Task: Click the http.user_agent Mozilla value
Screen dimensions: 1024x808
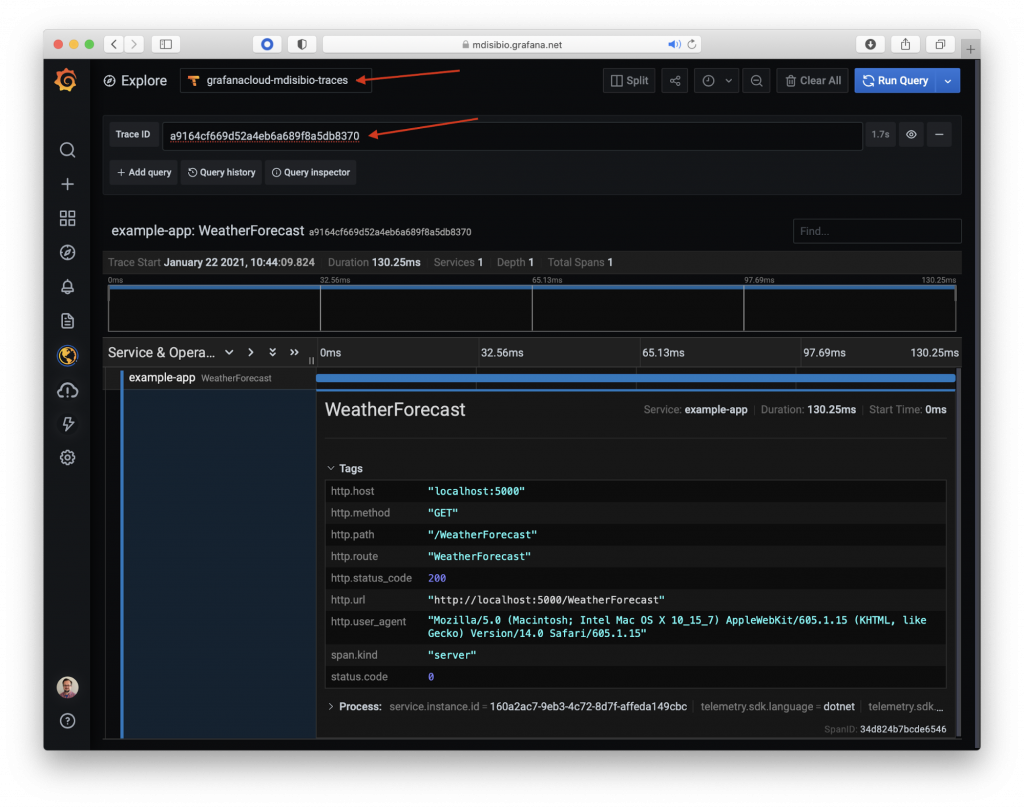Action: (677, 626)
